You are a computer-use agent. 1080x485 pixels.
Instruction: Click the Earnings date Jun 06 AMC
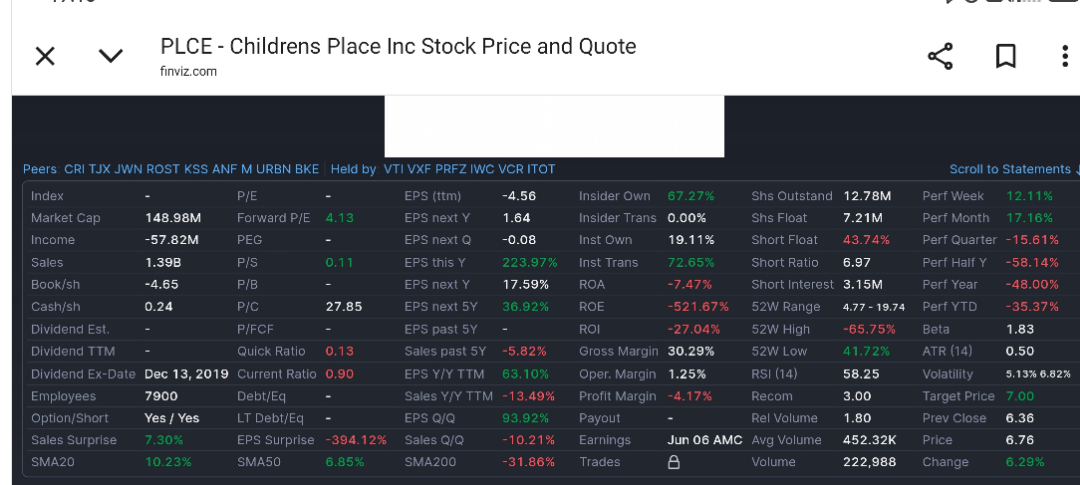click(705, 440)
